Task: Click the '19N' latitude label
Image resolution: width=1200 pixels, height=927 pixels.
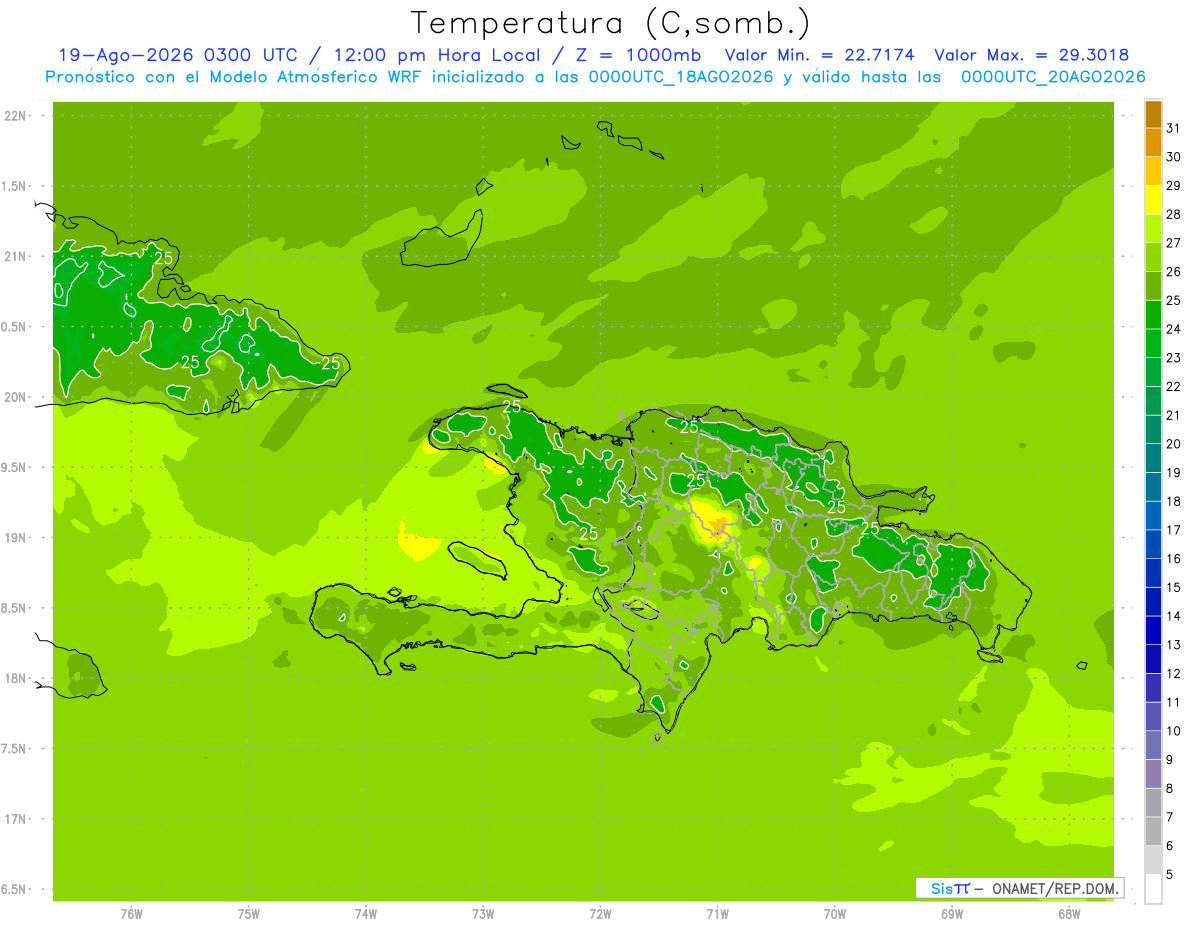Action: (15, 538)
